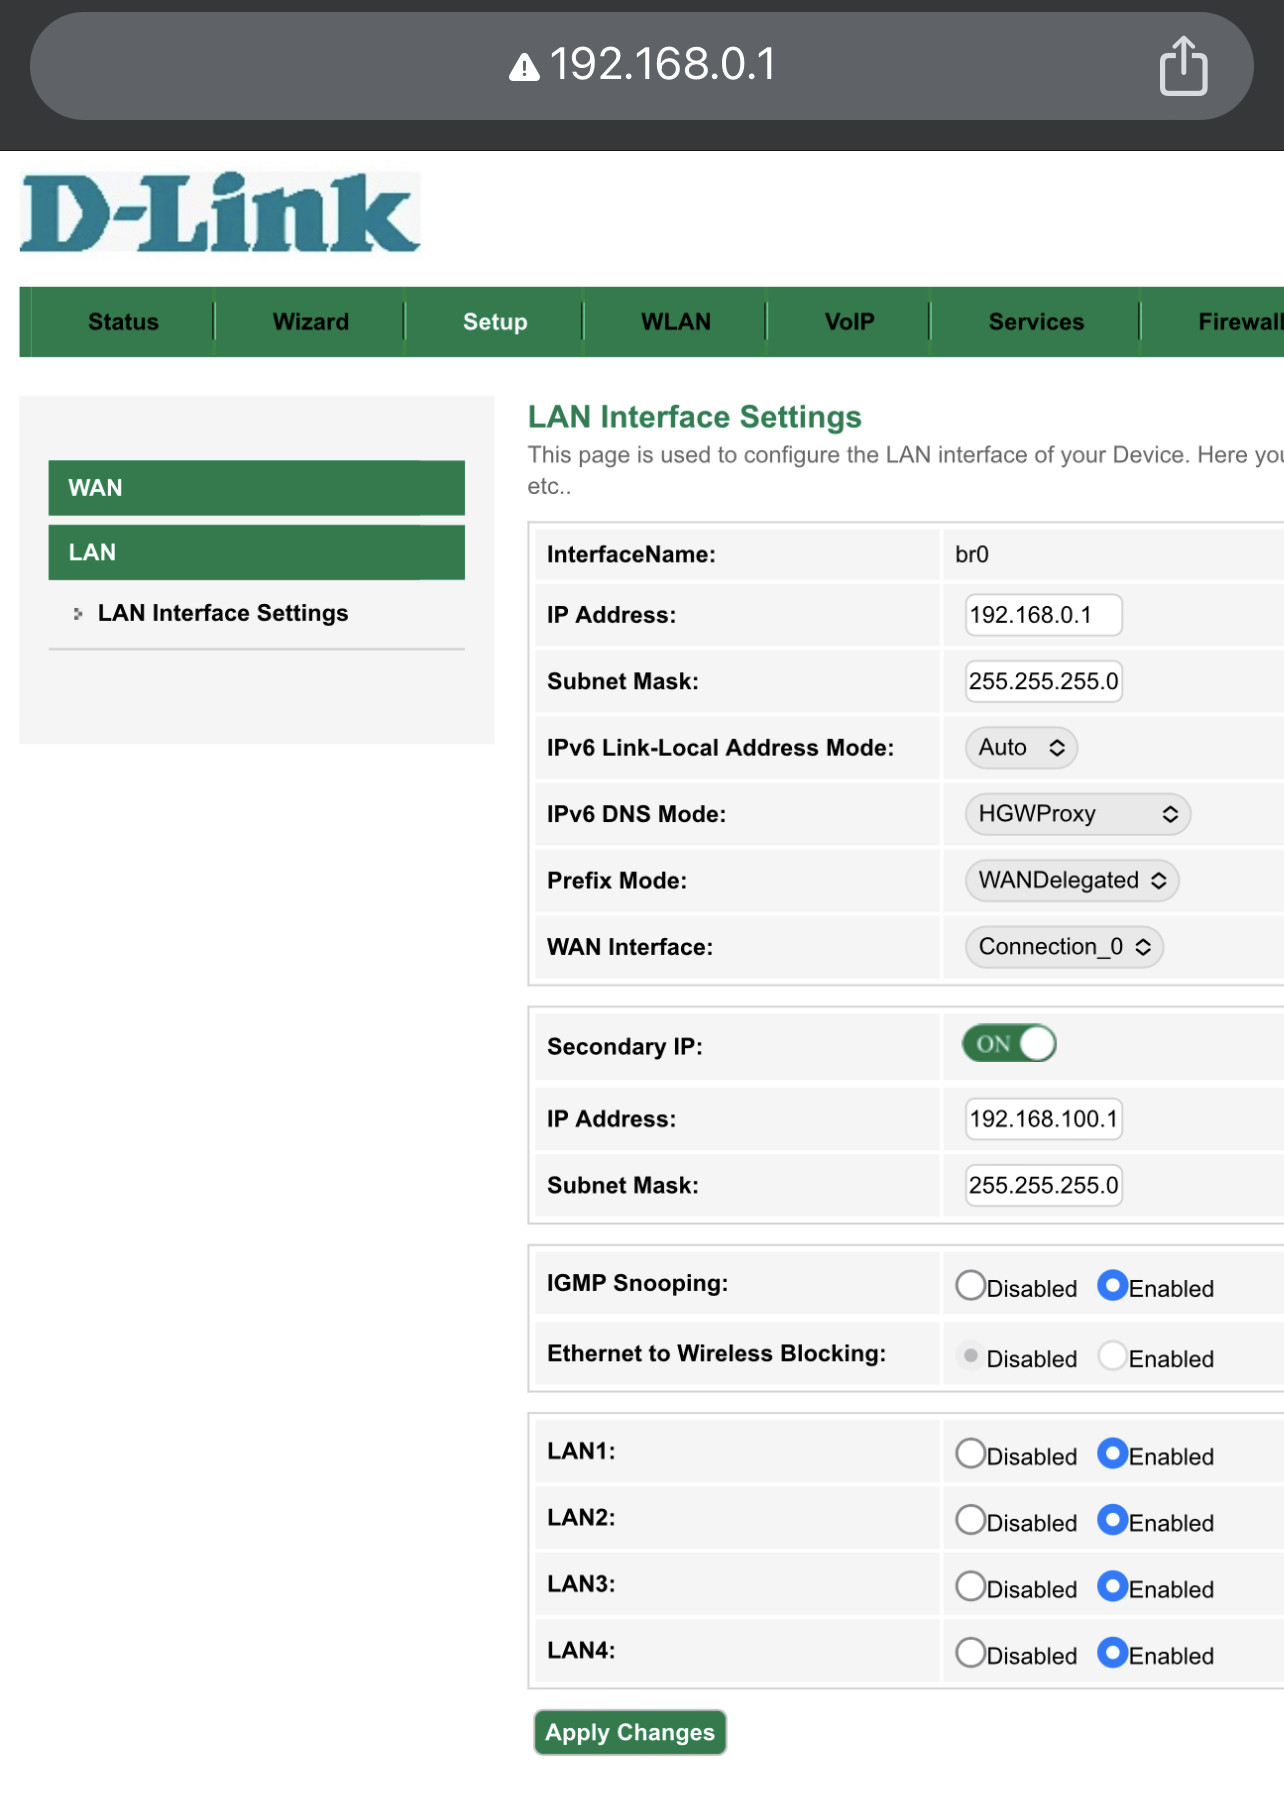The width and height of the screenshot is (1284, 1801).
Task: Click the Apply Changes button
Action: (630, 1732)
